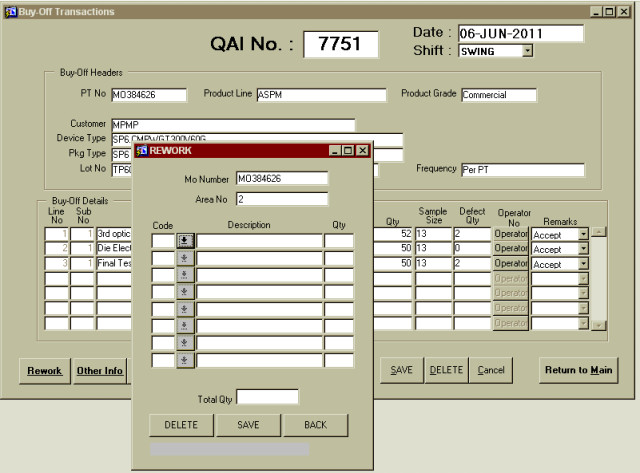Expand the Remarks dropdown for line 3
This screenshot has width=640, height=473.
(x=583, y=264)
